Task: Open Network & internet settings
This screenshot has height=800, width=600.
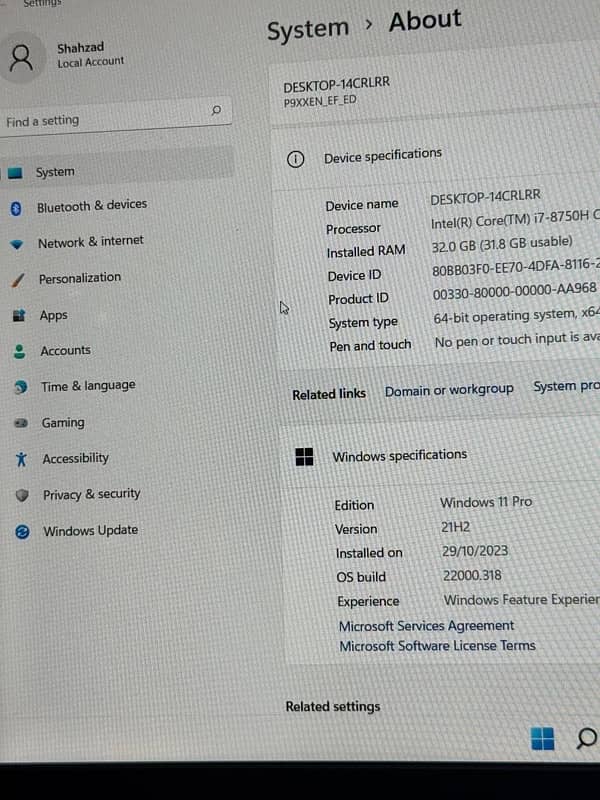Action: [91, 241]
